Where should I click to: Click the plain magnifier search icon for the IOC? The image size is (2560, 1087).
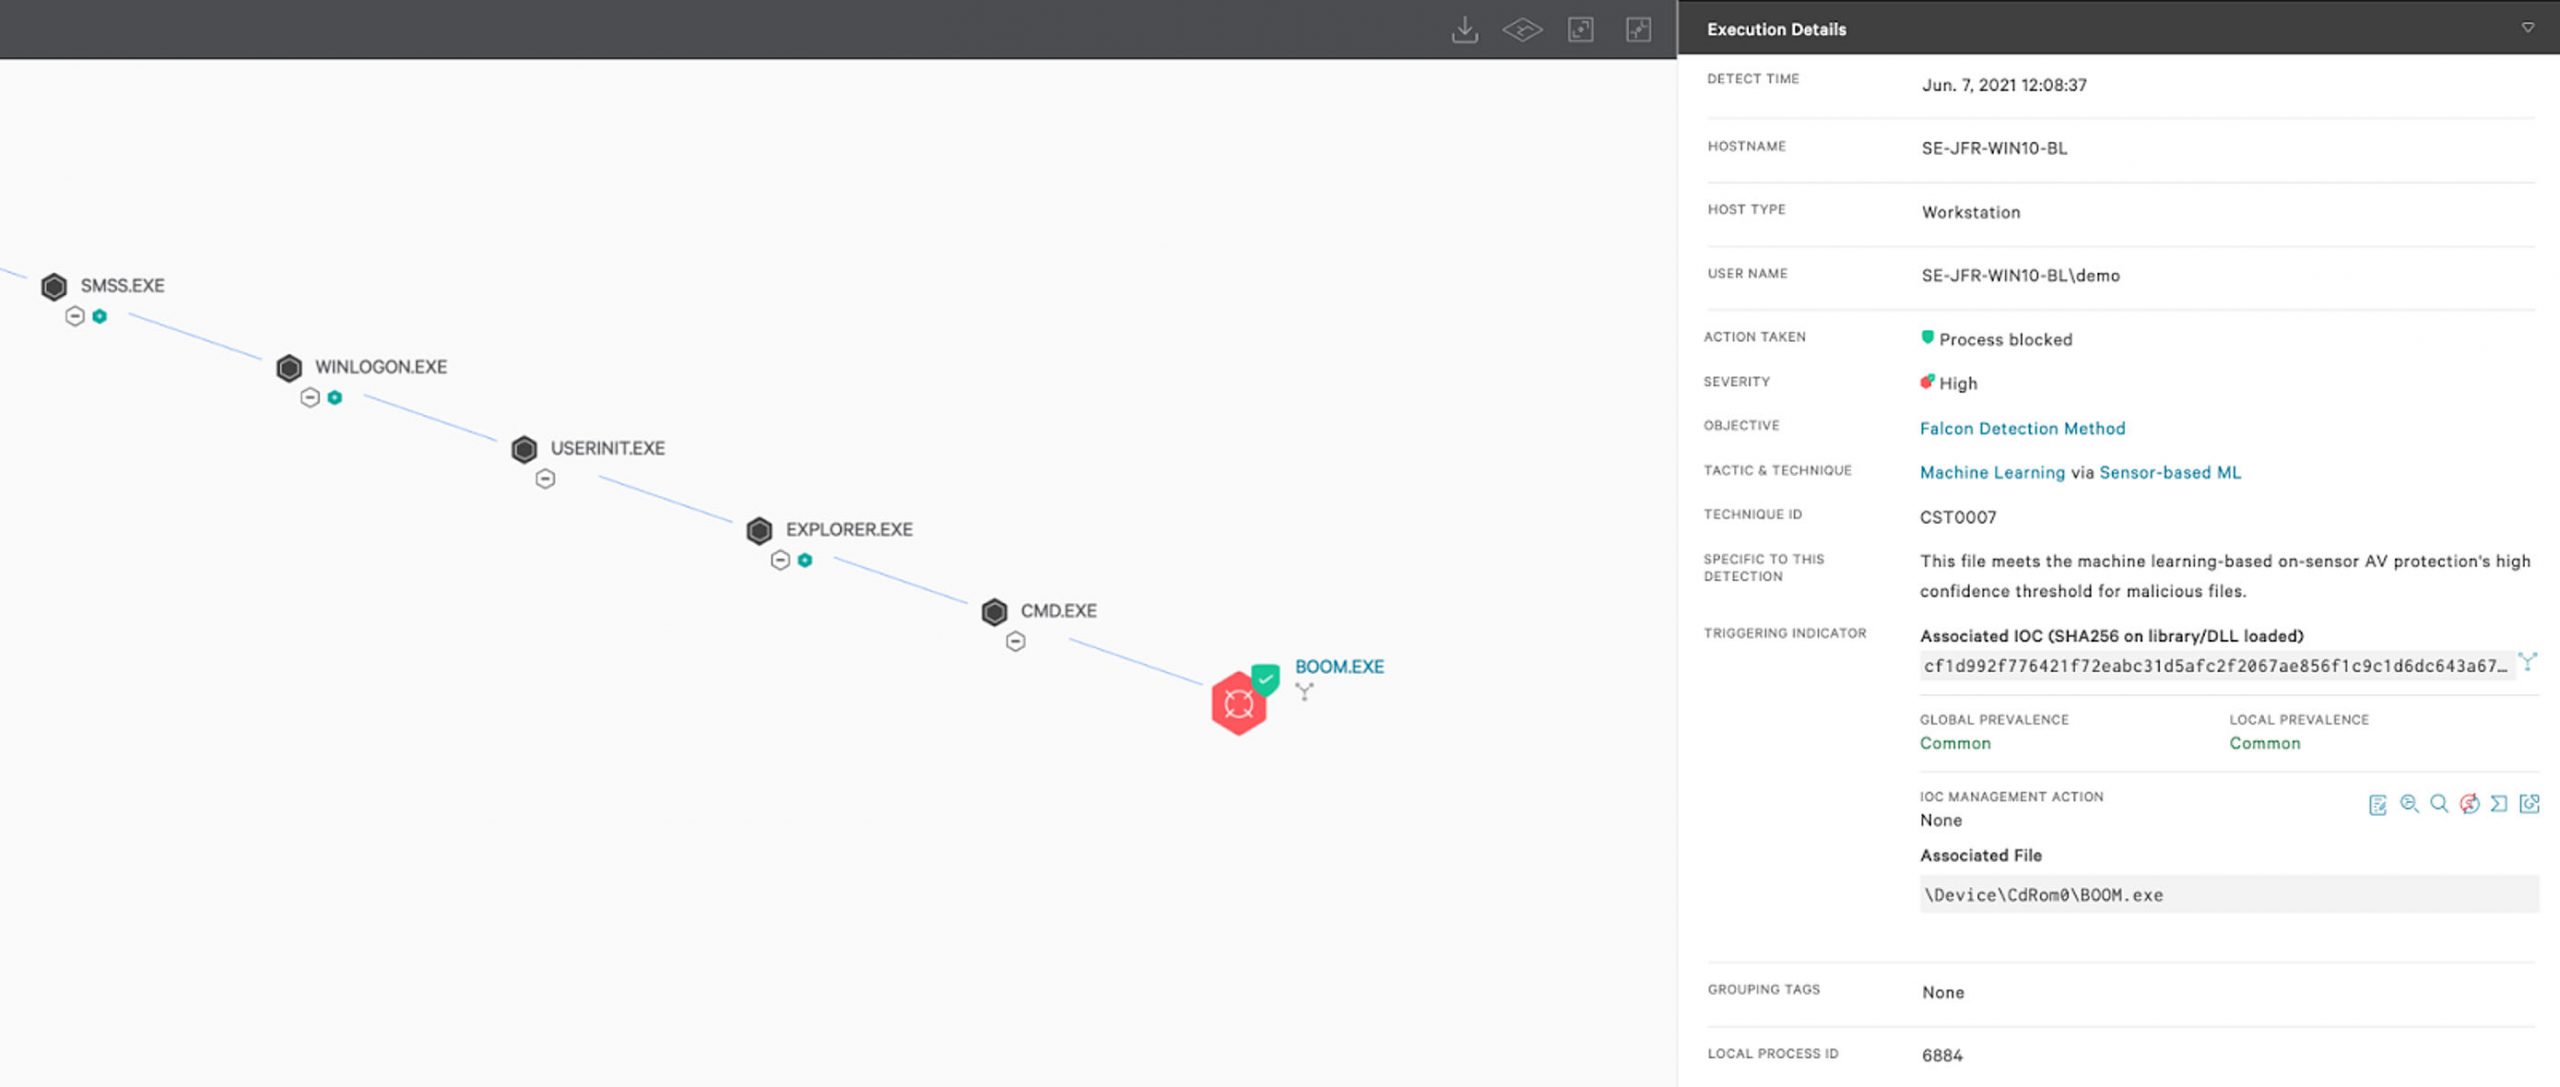coord(2439,803)
